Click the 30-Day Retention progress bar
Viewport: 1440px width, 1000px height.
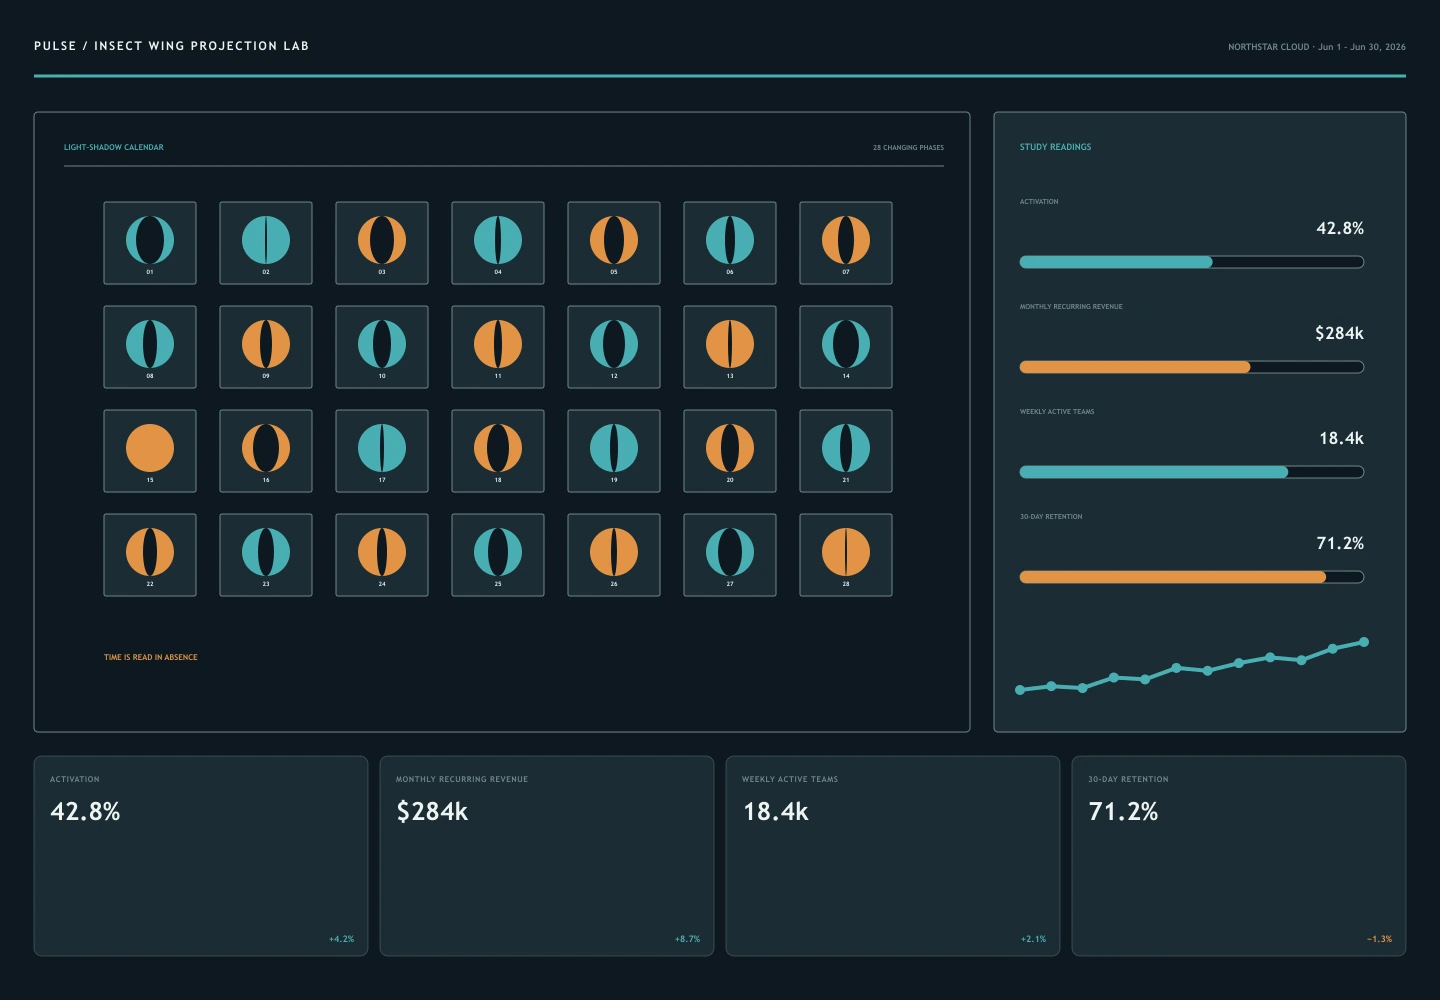click(x=1192, y=577)
